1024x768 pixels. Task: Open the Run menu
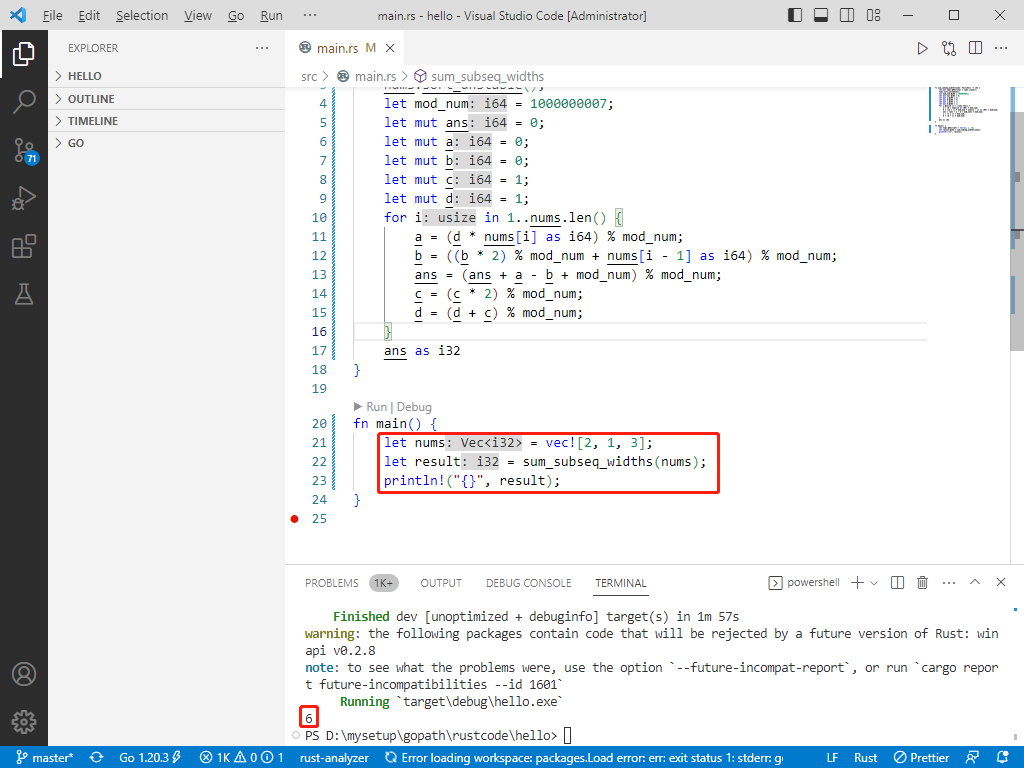[271, 15]
